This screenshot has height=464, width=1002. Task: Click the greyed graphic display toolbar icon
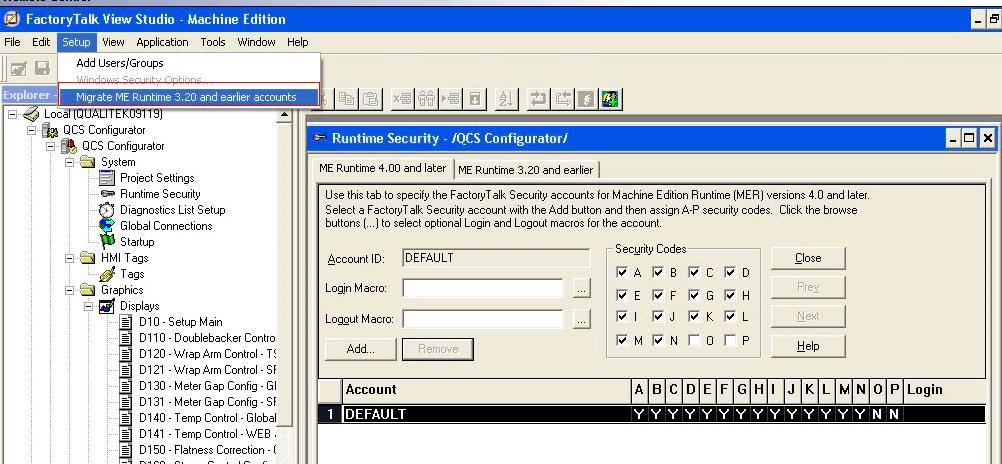pos(19,68)
